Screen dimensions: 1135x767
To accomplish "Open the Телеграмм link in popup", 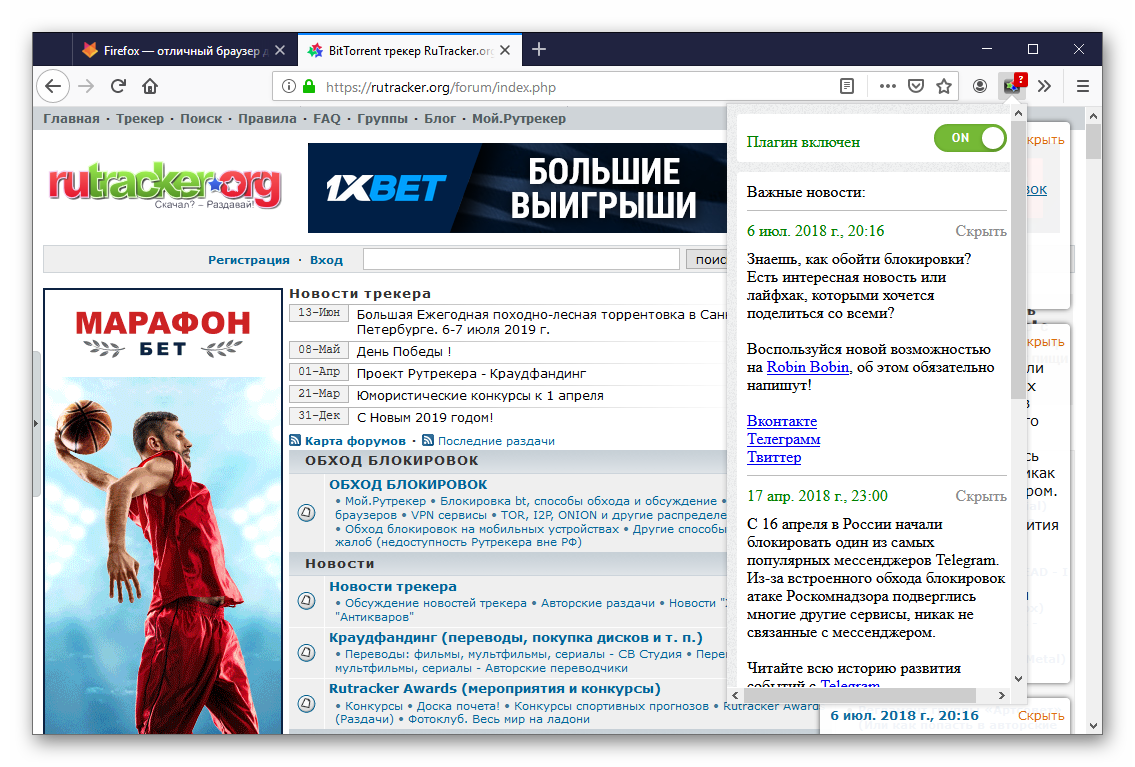I will 784,439.
